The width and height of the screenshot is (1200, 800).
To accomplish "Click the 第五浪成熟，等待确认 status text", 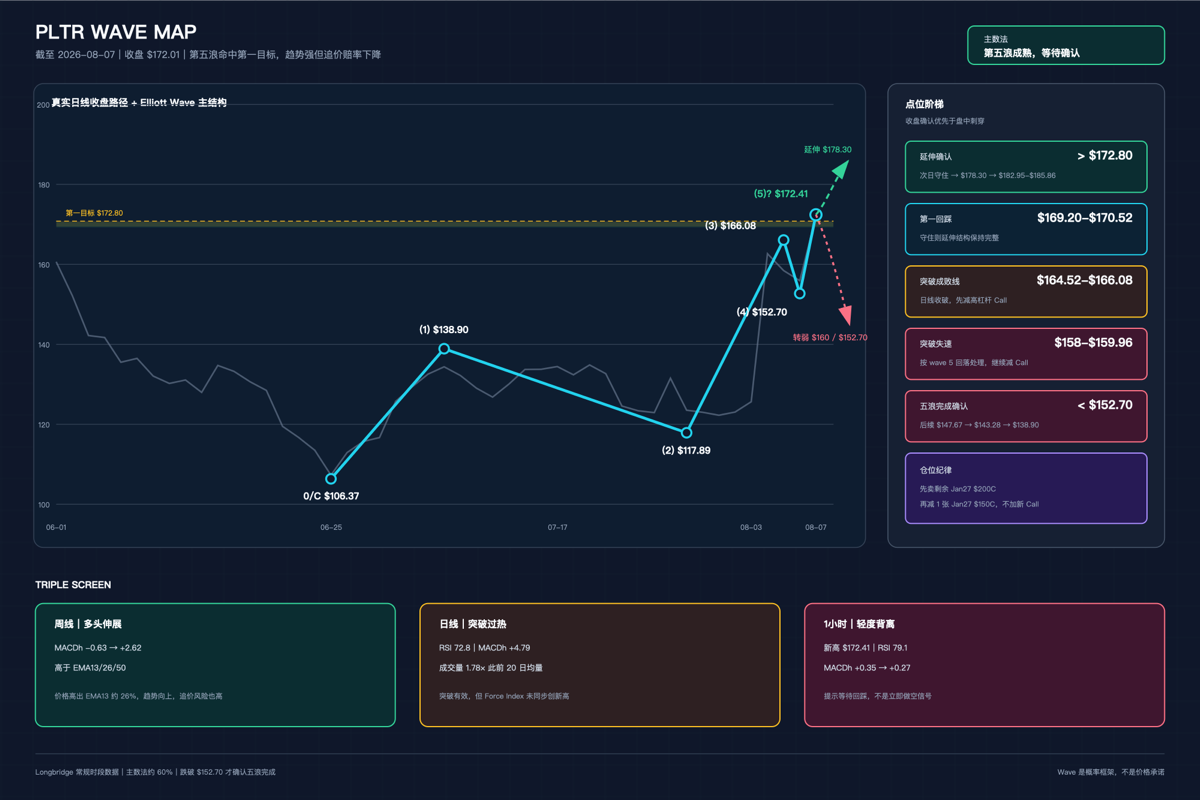I will pyautogui.click(x=1032, y=53).
